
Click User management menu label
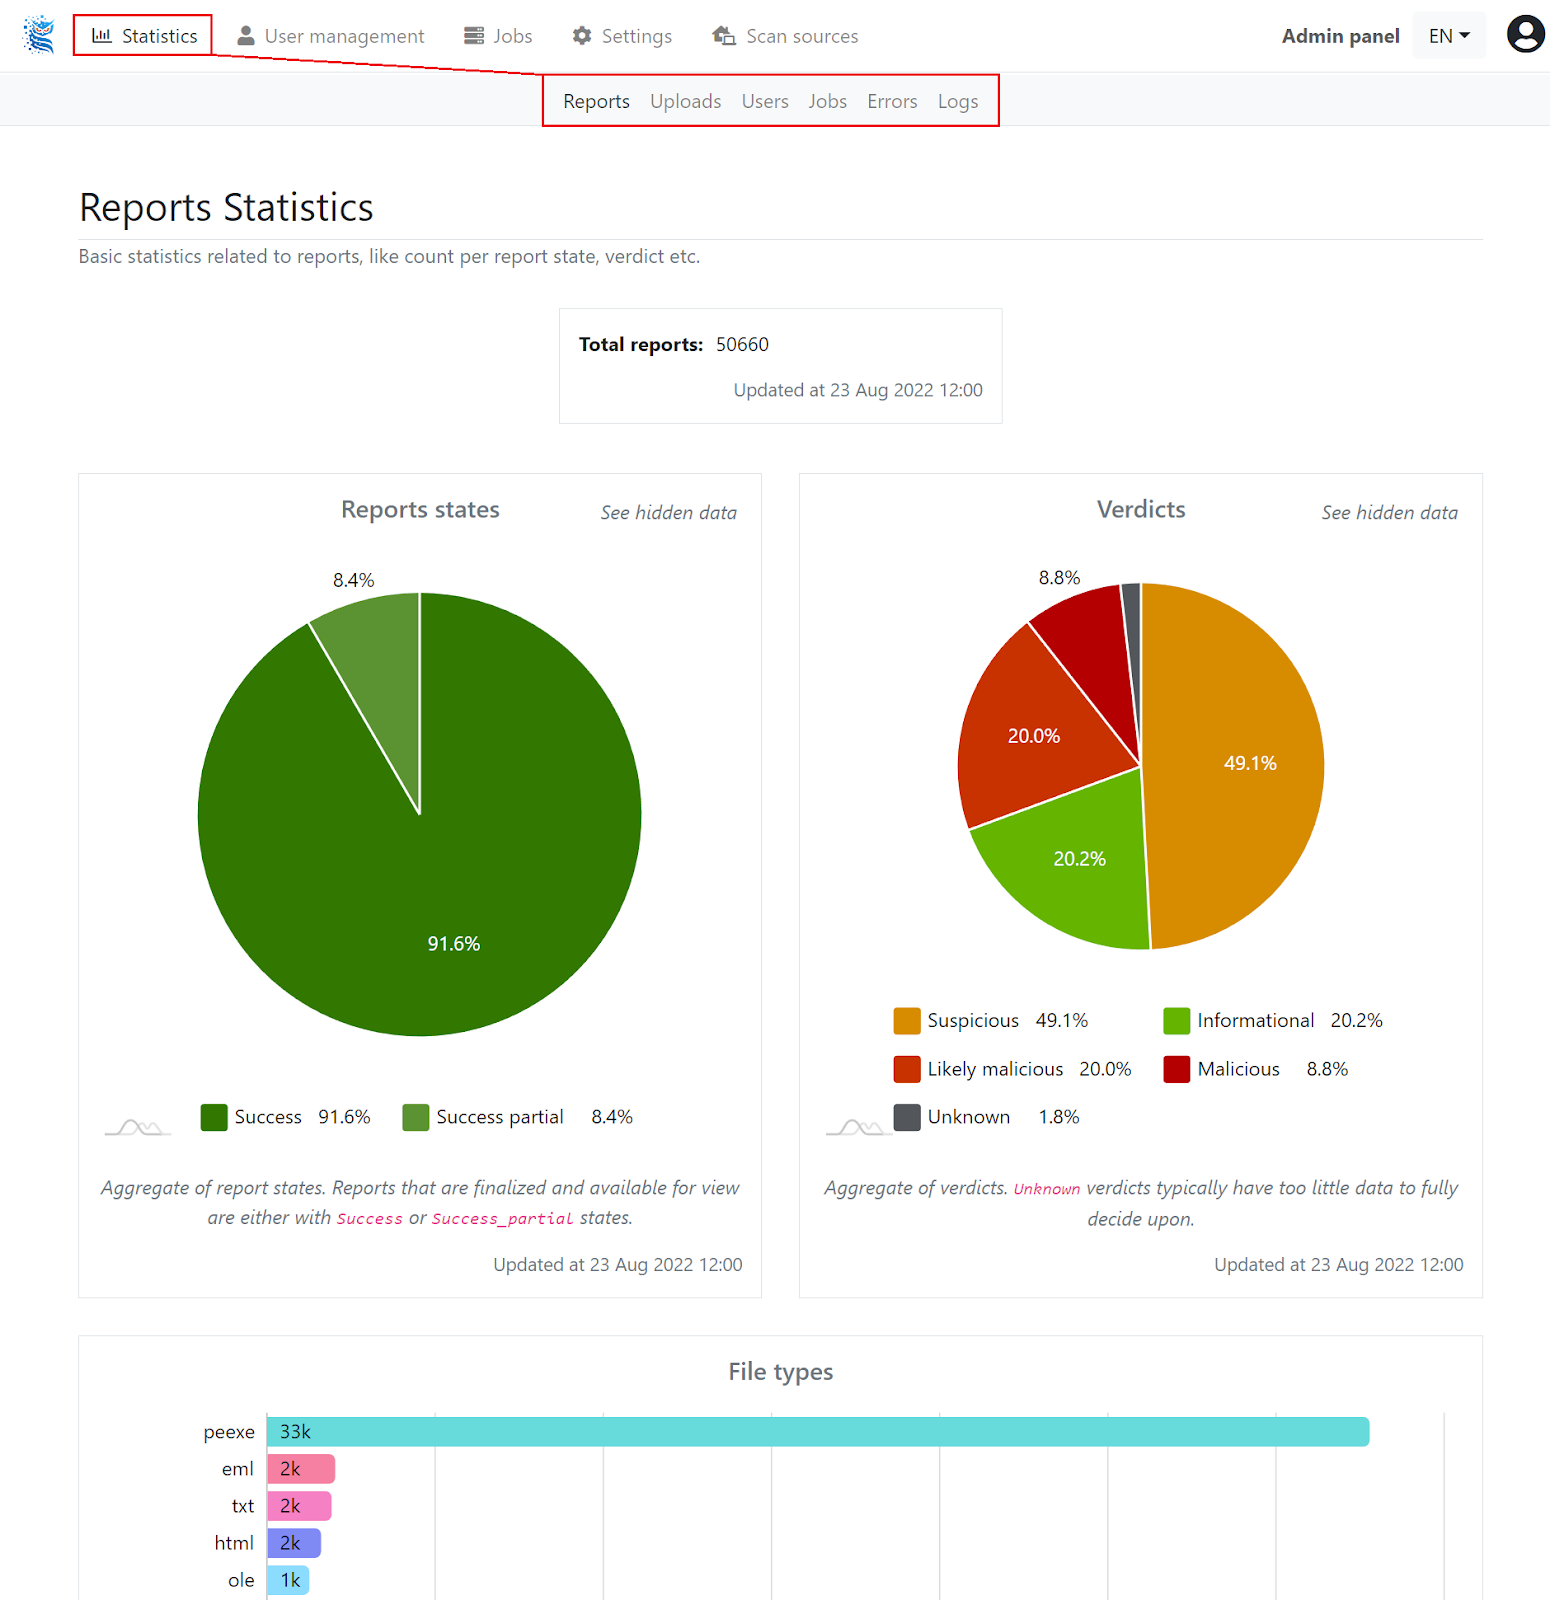tap(344, 36)
